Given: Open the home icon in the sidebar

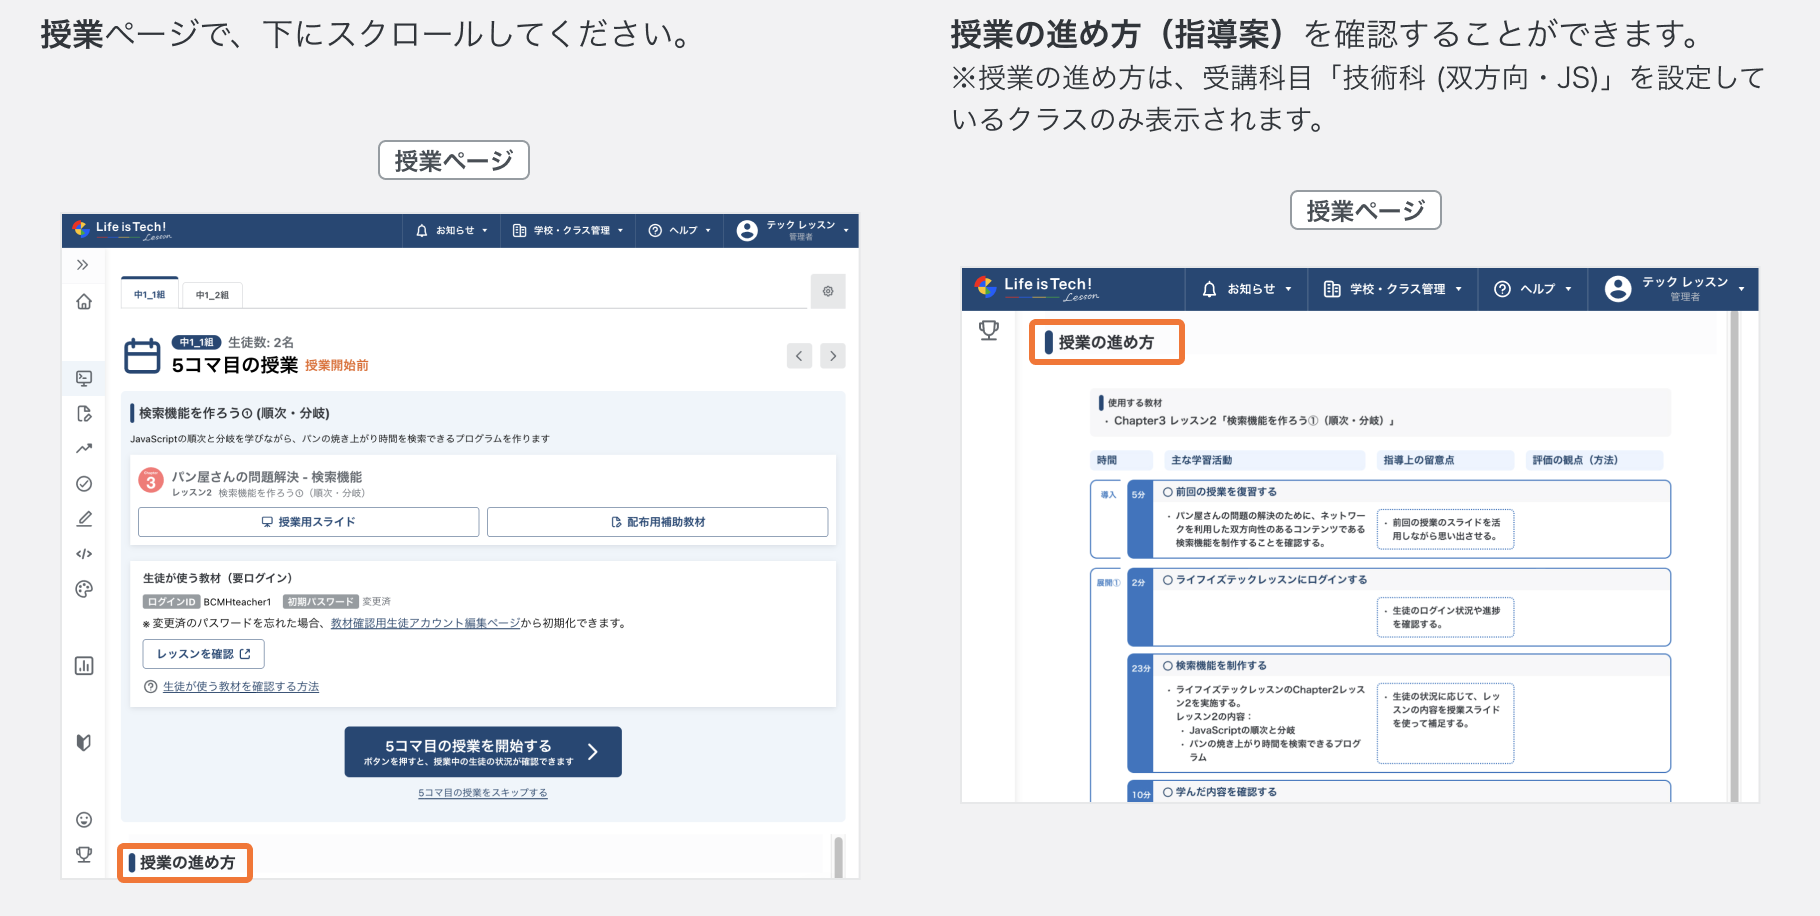Looking at the screenshot, I should click(x=84, y=301).
